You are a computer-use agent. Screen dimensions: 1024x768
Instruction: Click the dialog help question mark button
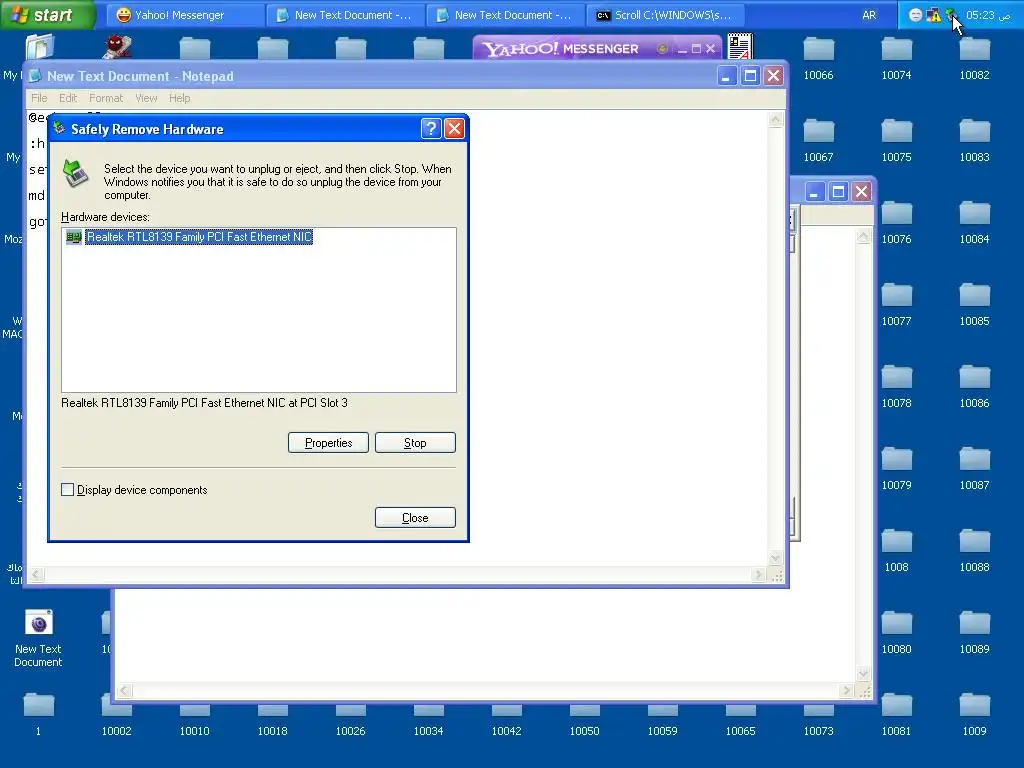coord(431,129)
